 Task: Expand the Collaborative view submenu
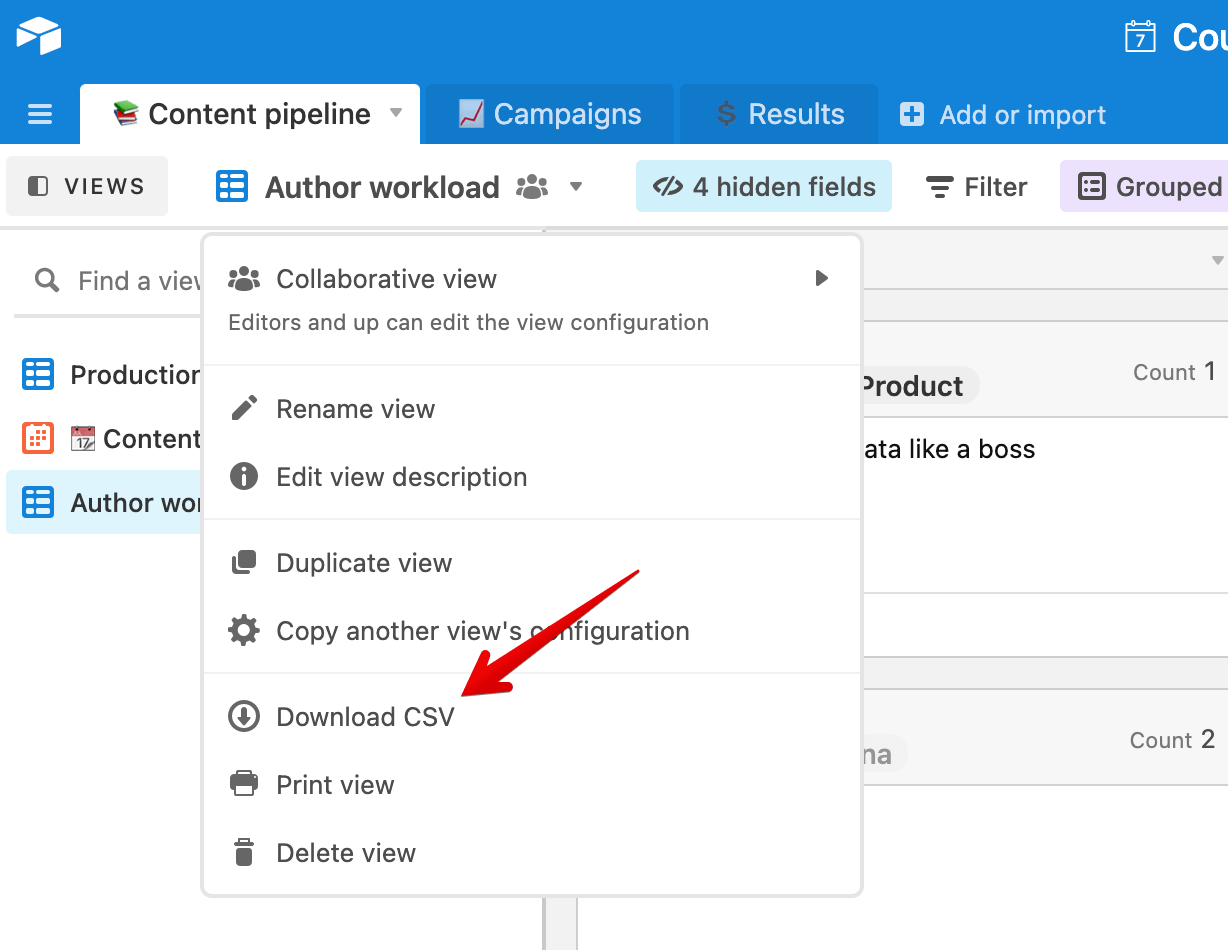coord(821,279)
